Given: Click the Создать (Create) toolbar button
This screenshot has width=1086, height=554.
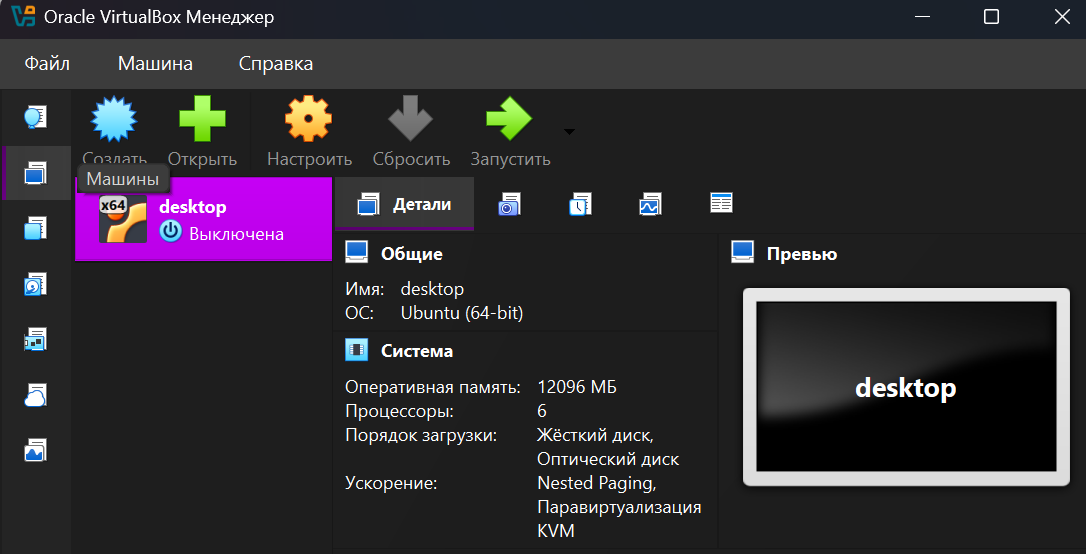Looking at the screenshot, I should pos(115,132).
